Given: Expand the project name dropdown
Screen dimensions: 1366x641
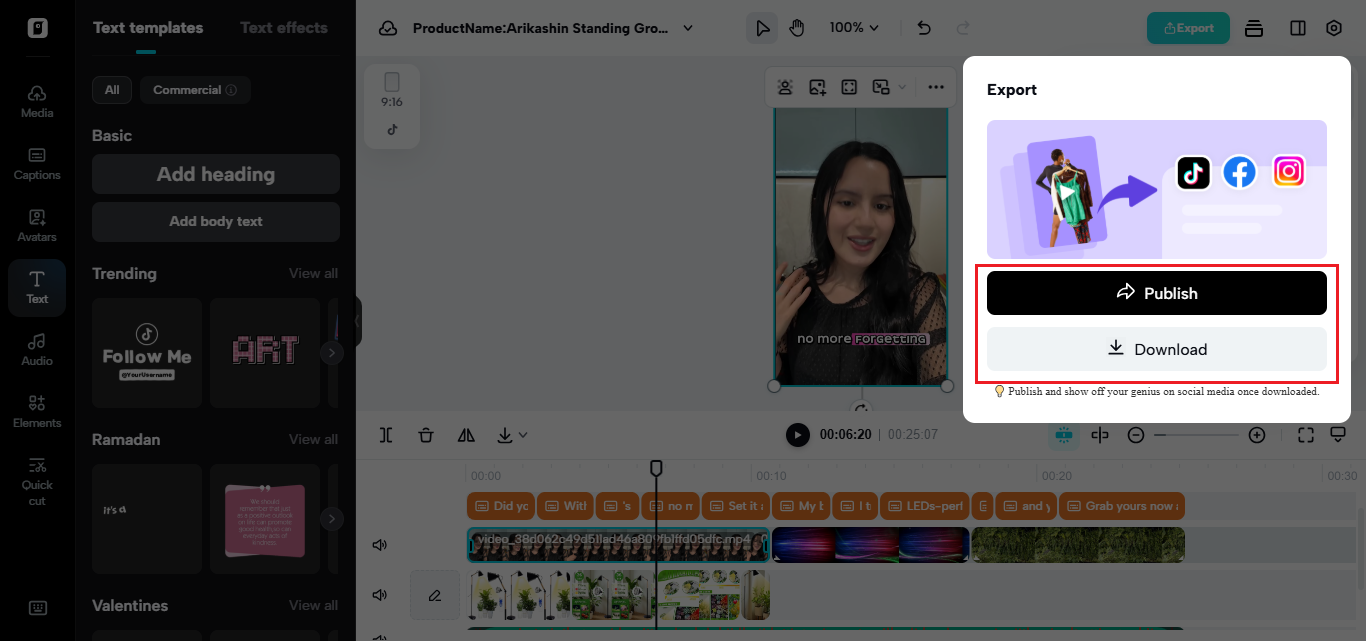Looking at the screenshot, I should pos(687,28).
